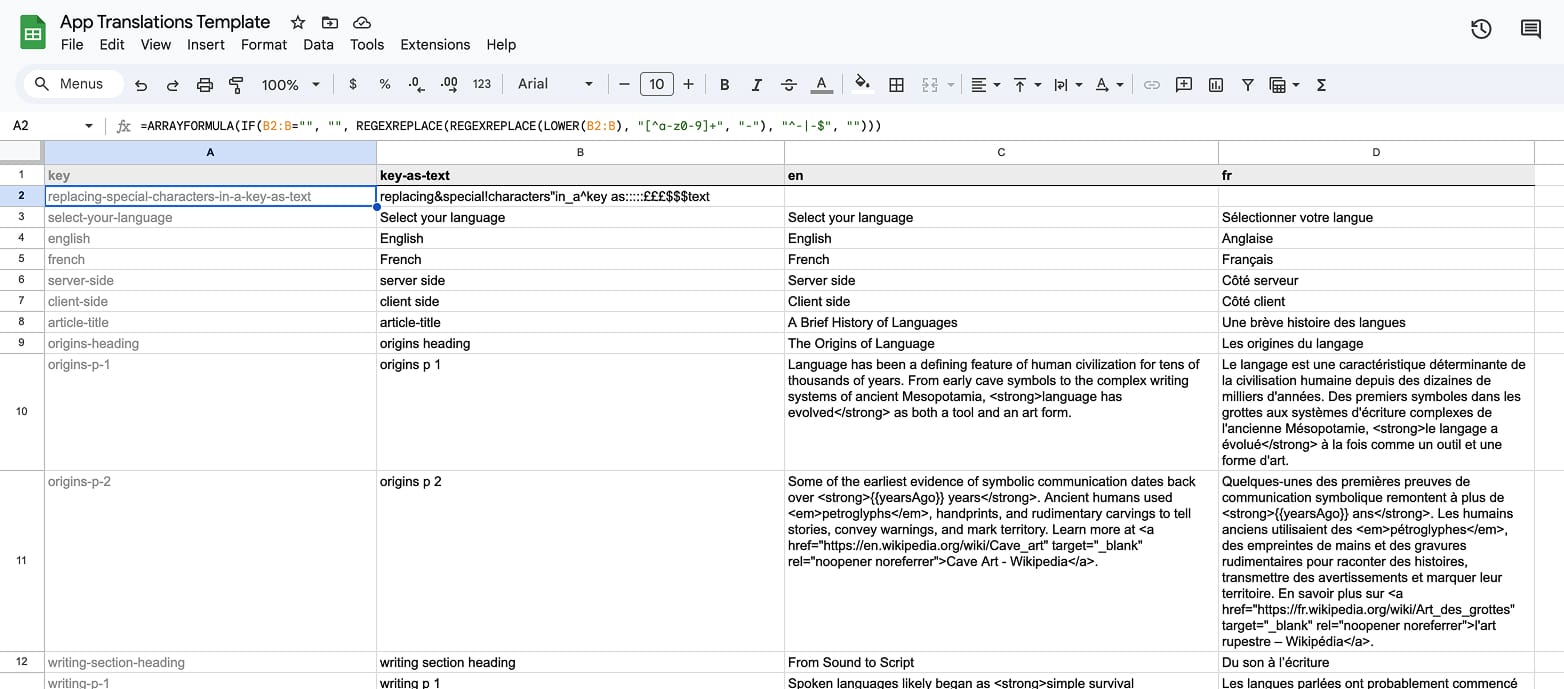The height and width of the screenshot is (689, 1564).
Task: Activate the paint format tool
Action: [x=236, y=85]
